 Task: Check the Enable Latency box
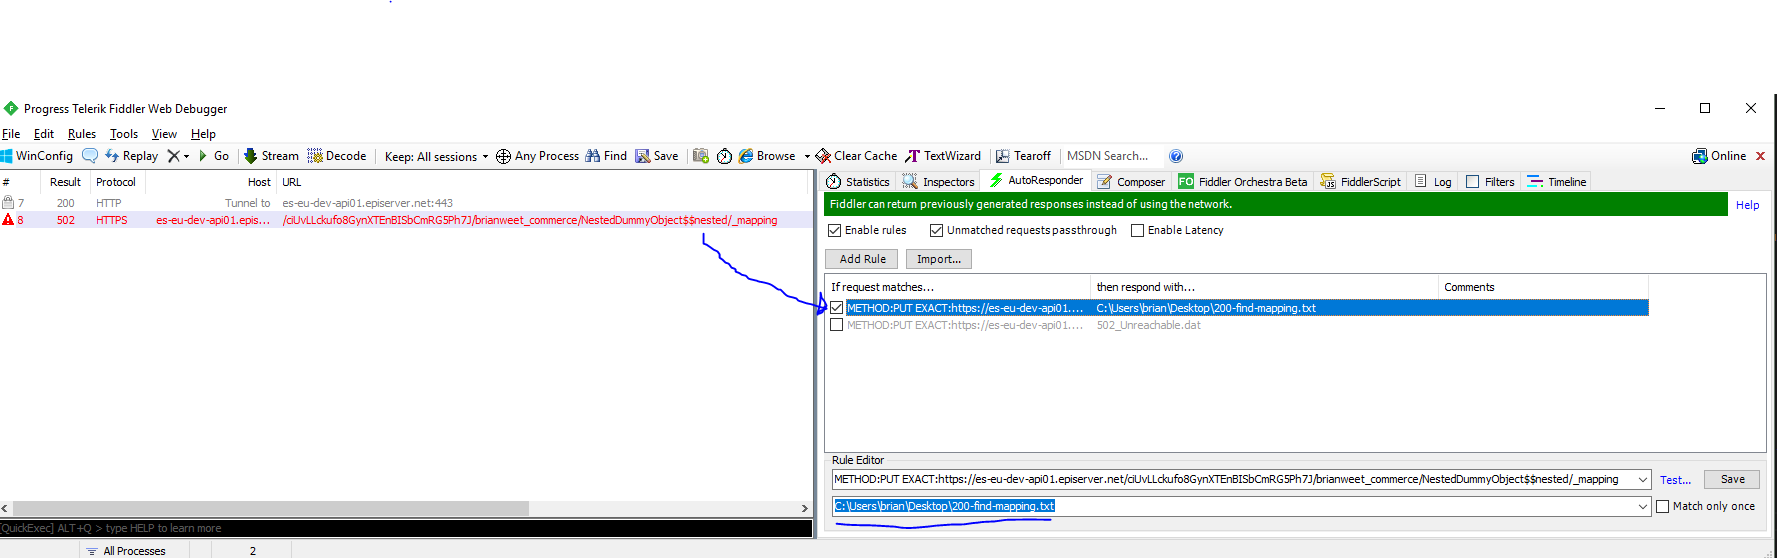1137,230
